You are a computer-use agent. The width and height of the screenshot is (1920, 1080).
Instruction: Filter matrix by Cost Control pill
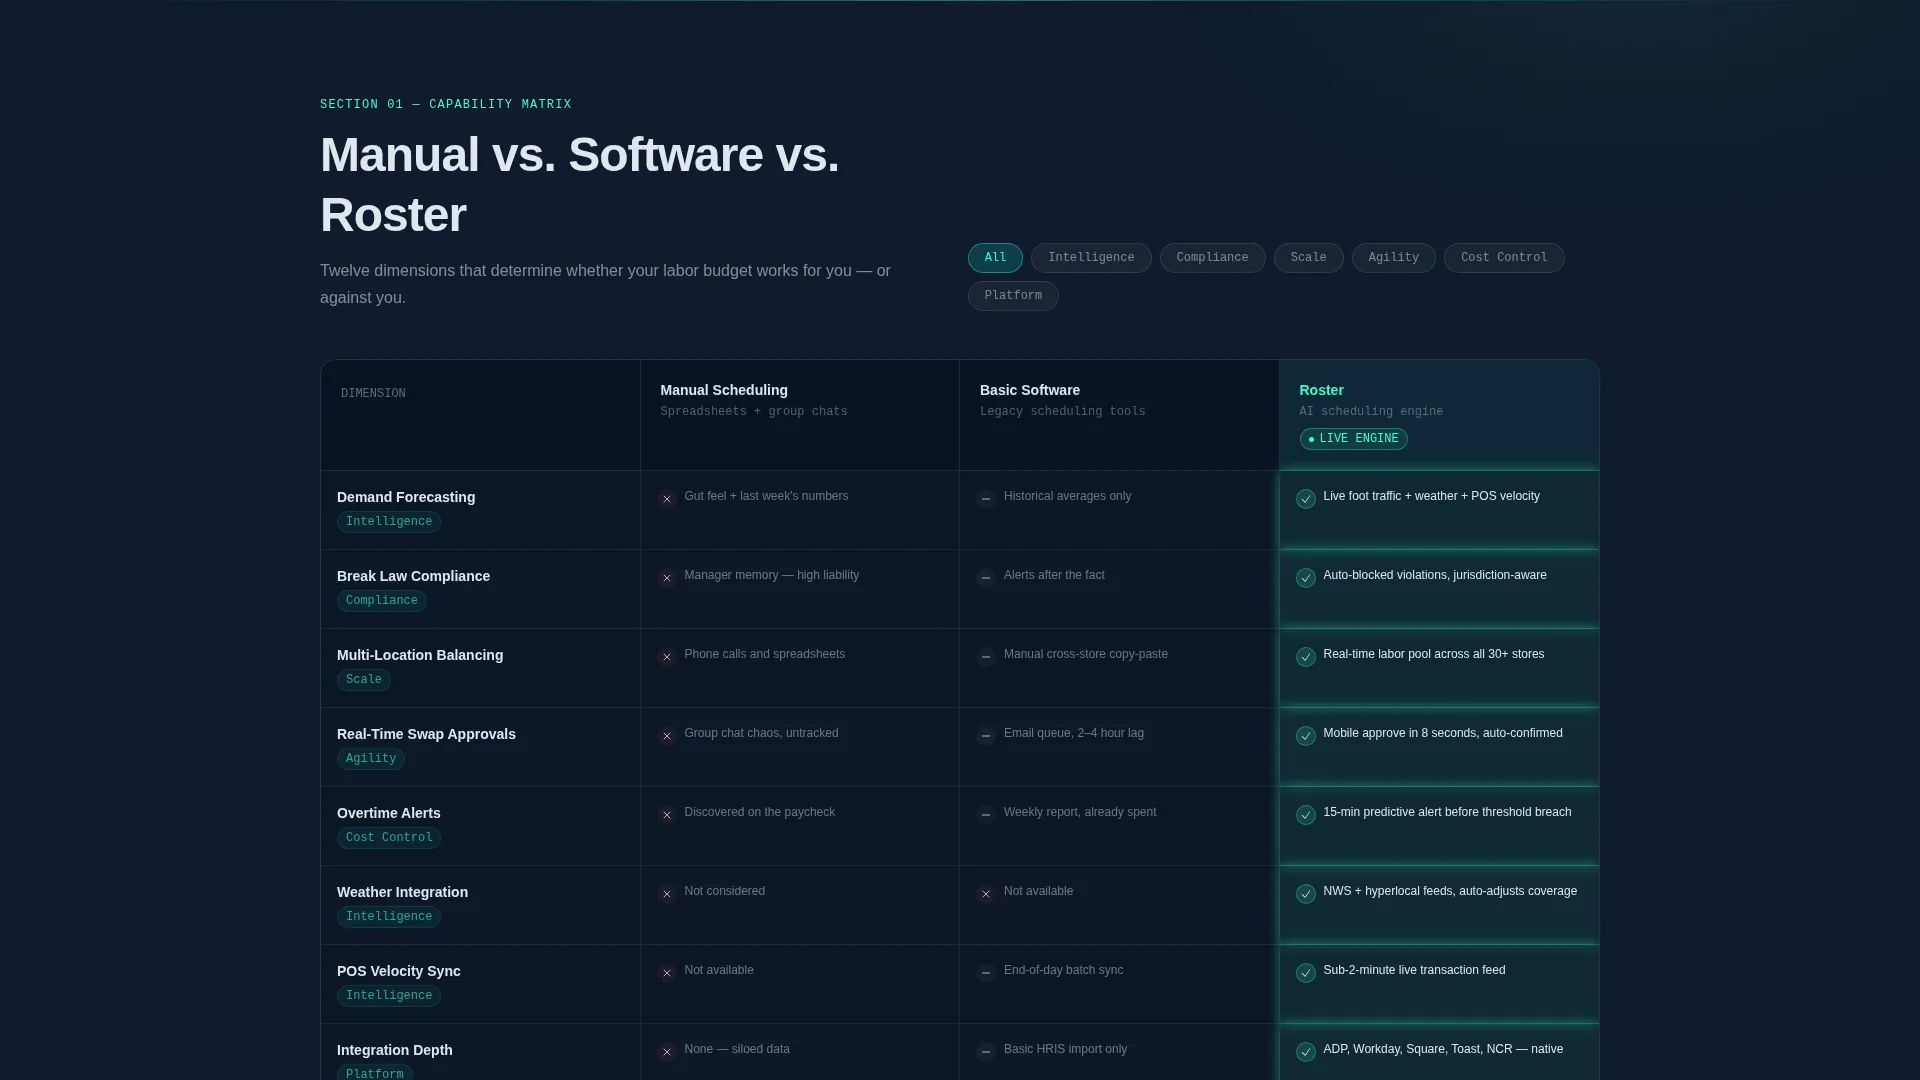pyautogui.click(x=1504, y=258)
